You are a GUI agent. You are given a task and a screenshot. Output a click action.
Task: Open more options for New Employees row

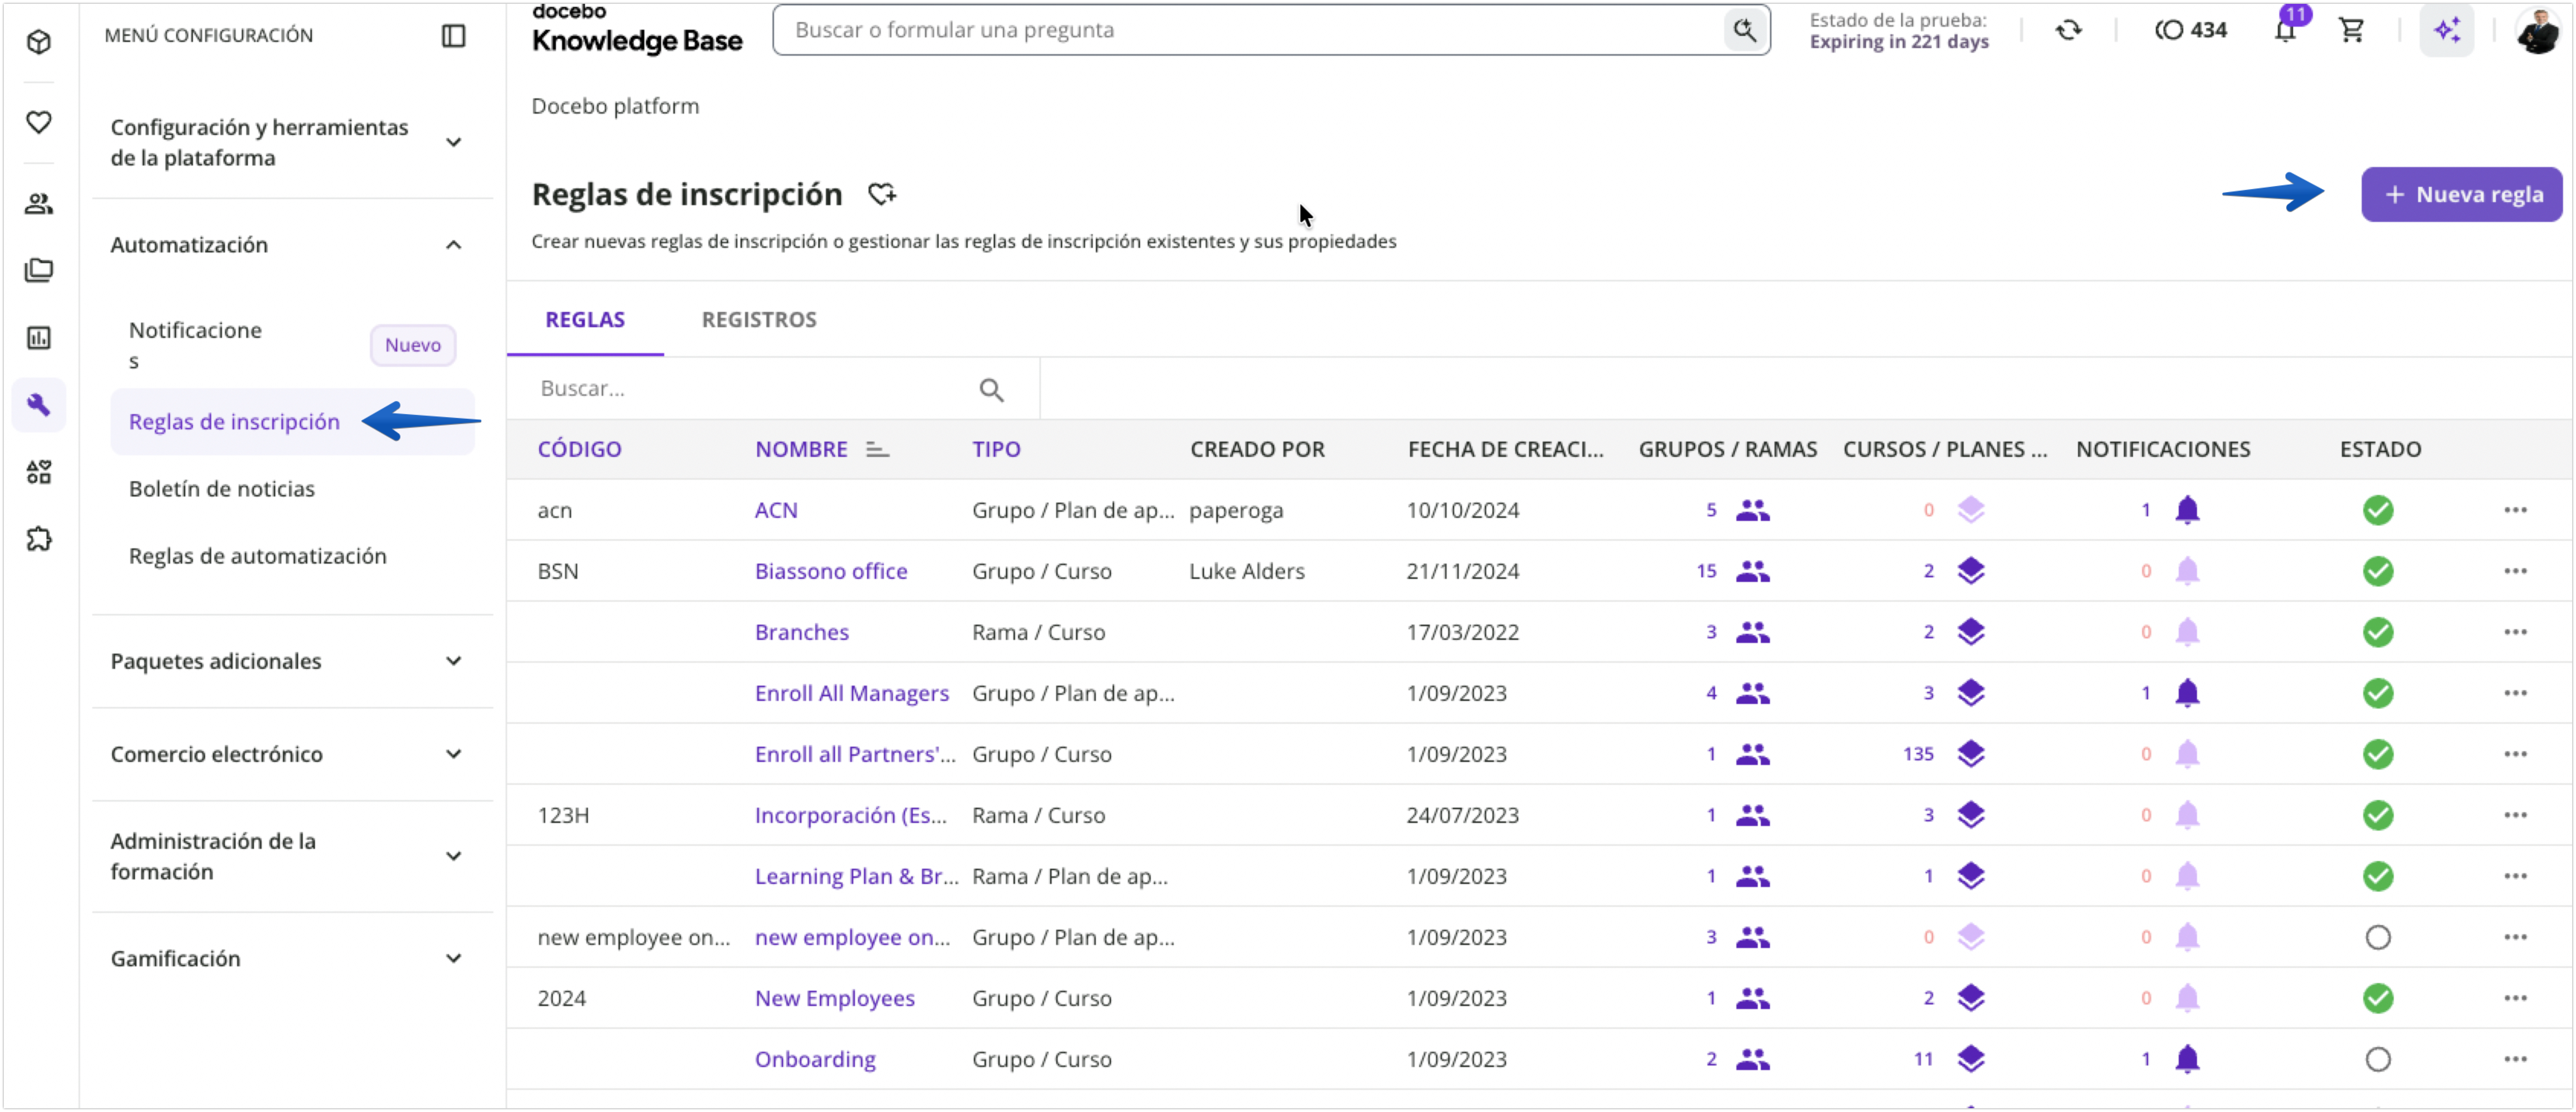tap(2515, 998)
